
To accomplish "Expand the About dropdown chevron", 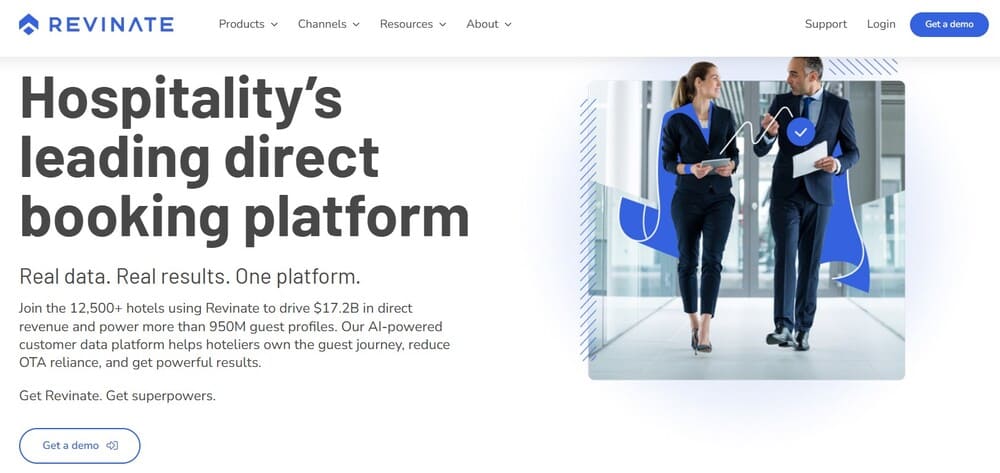I will (508, 25).
